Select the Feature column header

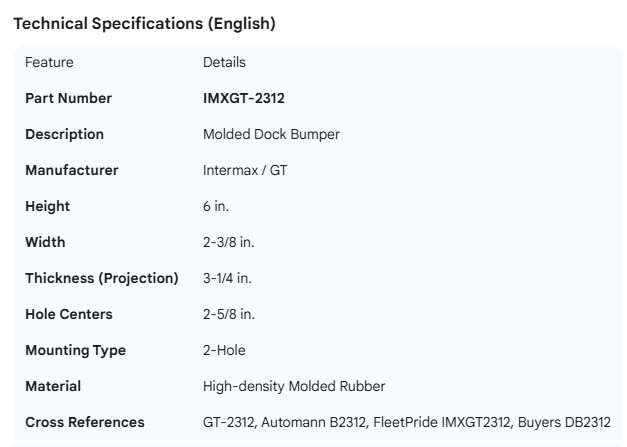pos(49,62)
